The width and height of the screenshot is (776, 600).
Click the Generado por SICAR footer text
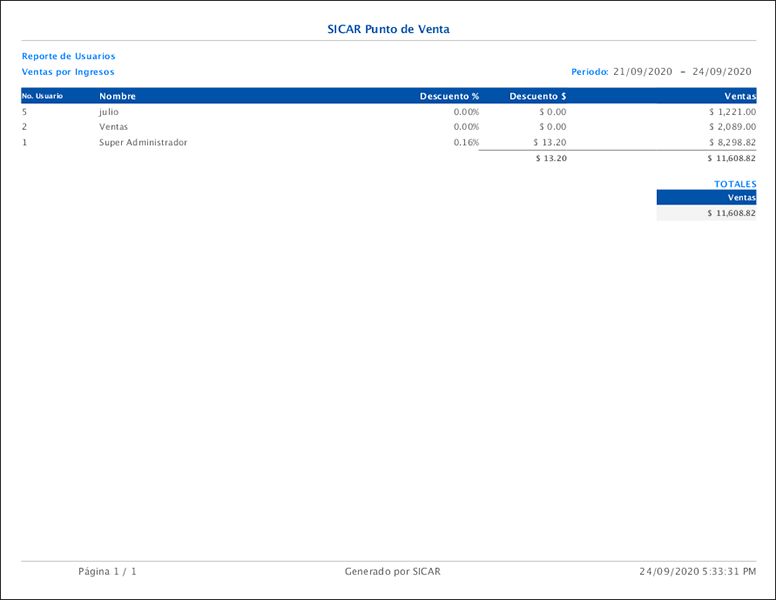[392, 572]
